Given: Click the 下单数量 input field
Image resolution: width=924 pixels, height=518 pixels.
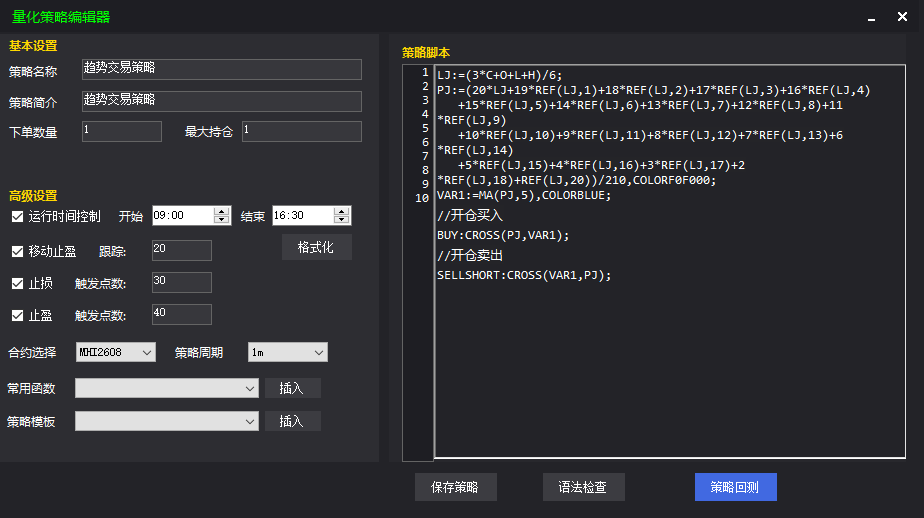Looking at the screenshot, I should click(x=121, y=131).
